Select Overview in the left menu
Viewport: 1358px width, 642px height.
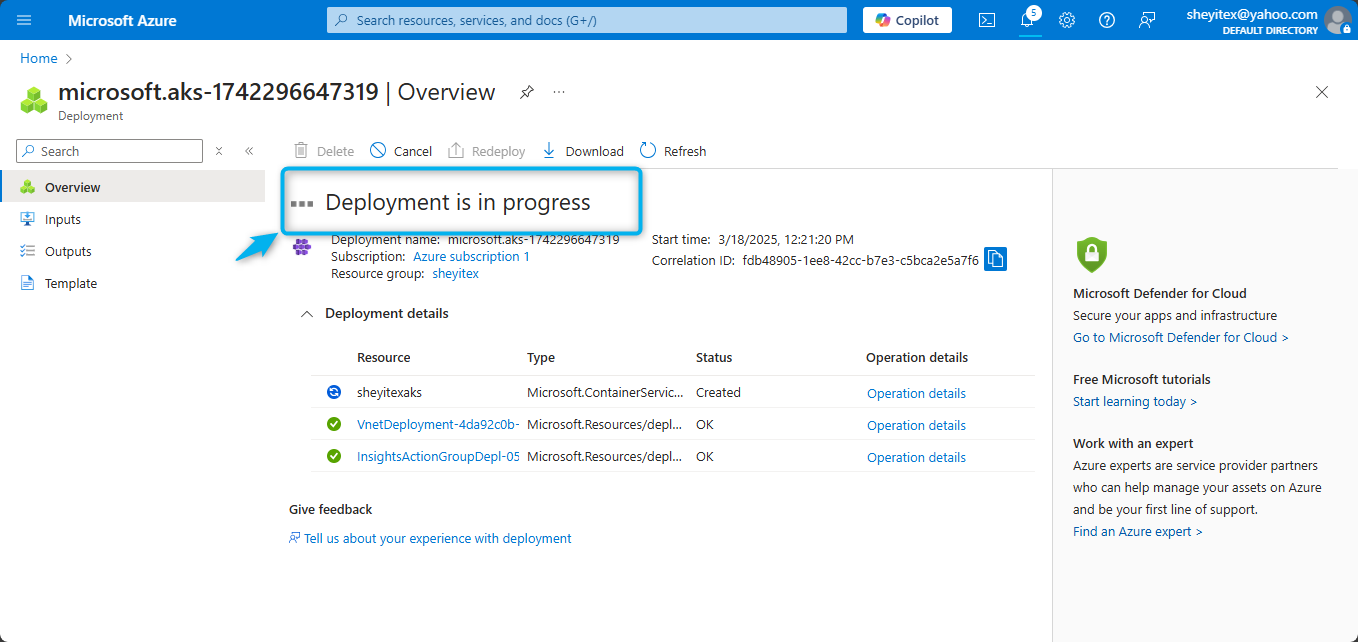coord(132,187)
